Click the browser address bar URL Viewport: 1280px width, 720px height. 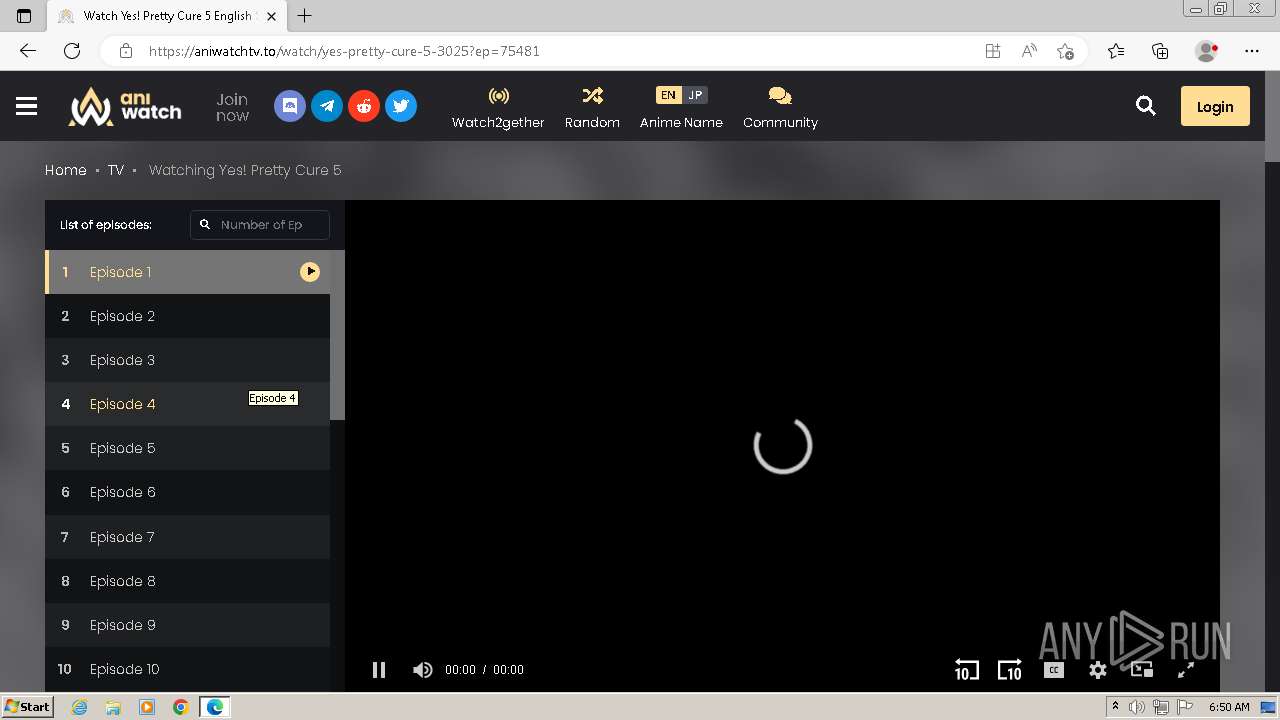pyautogui.click(x=344, y=51)
